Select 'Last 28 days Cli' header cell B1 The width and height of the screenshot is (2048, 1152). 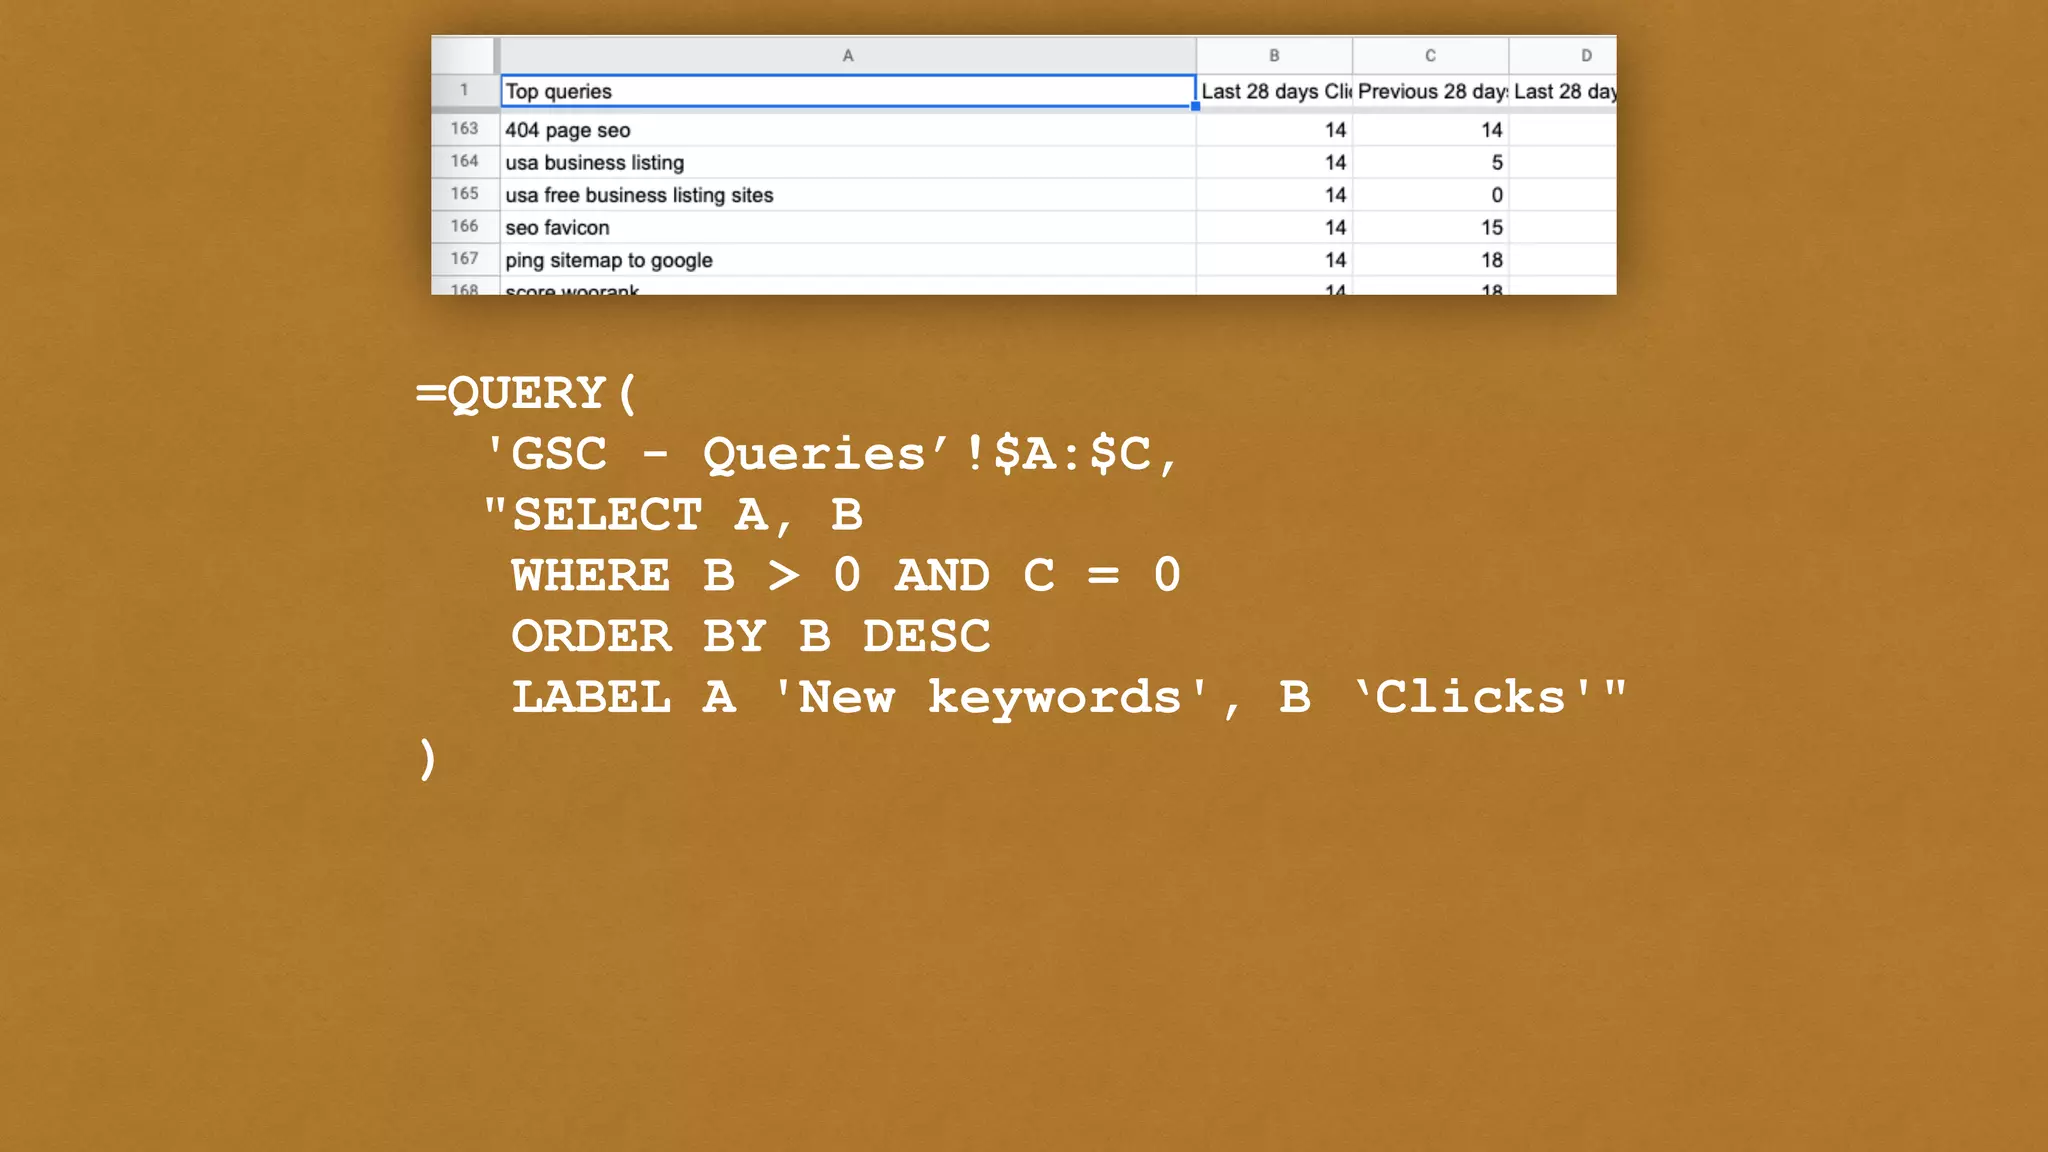point(1274,91)
